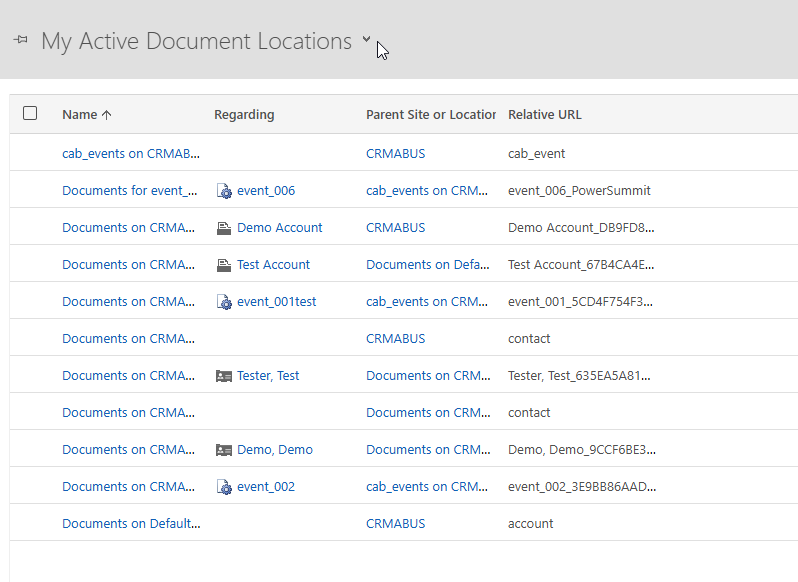This screenshot has height=582, width=798.
Task: Select the Test Account_67B4CA4E... URL cell
Action: 581,265
